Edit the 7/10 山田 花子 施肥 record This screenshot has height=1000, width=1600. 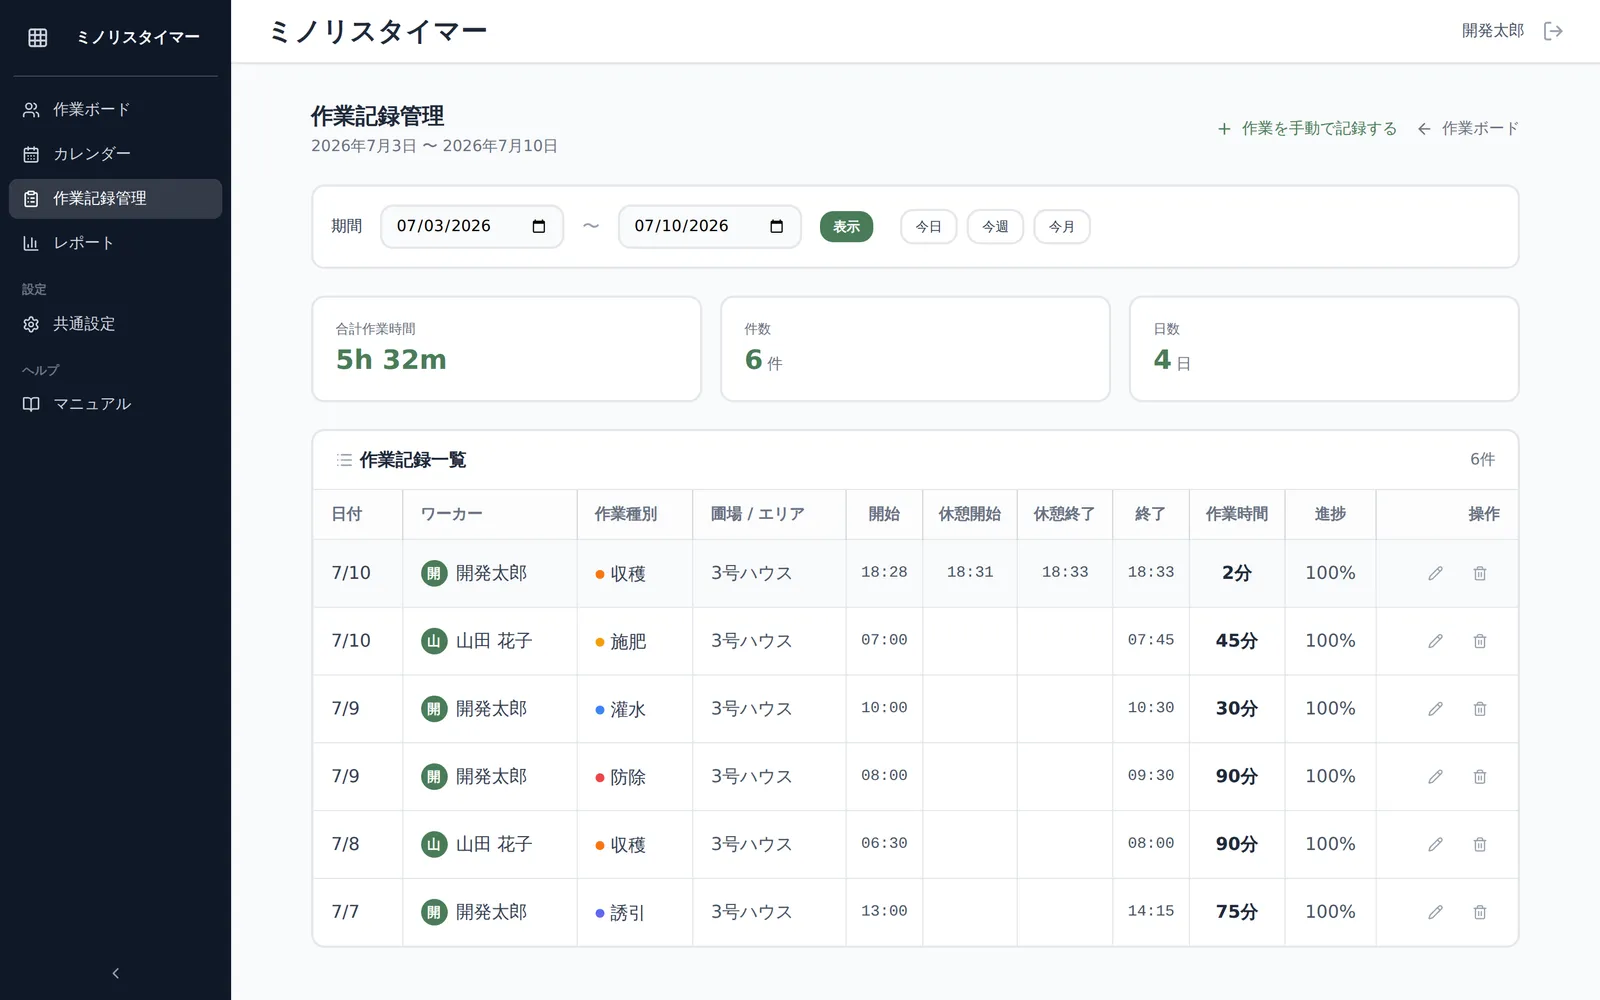point(1435,641)
